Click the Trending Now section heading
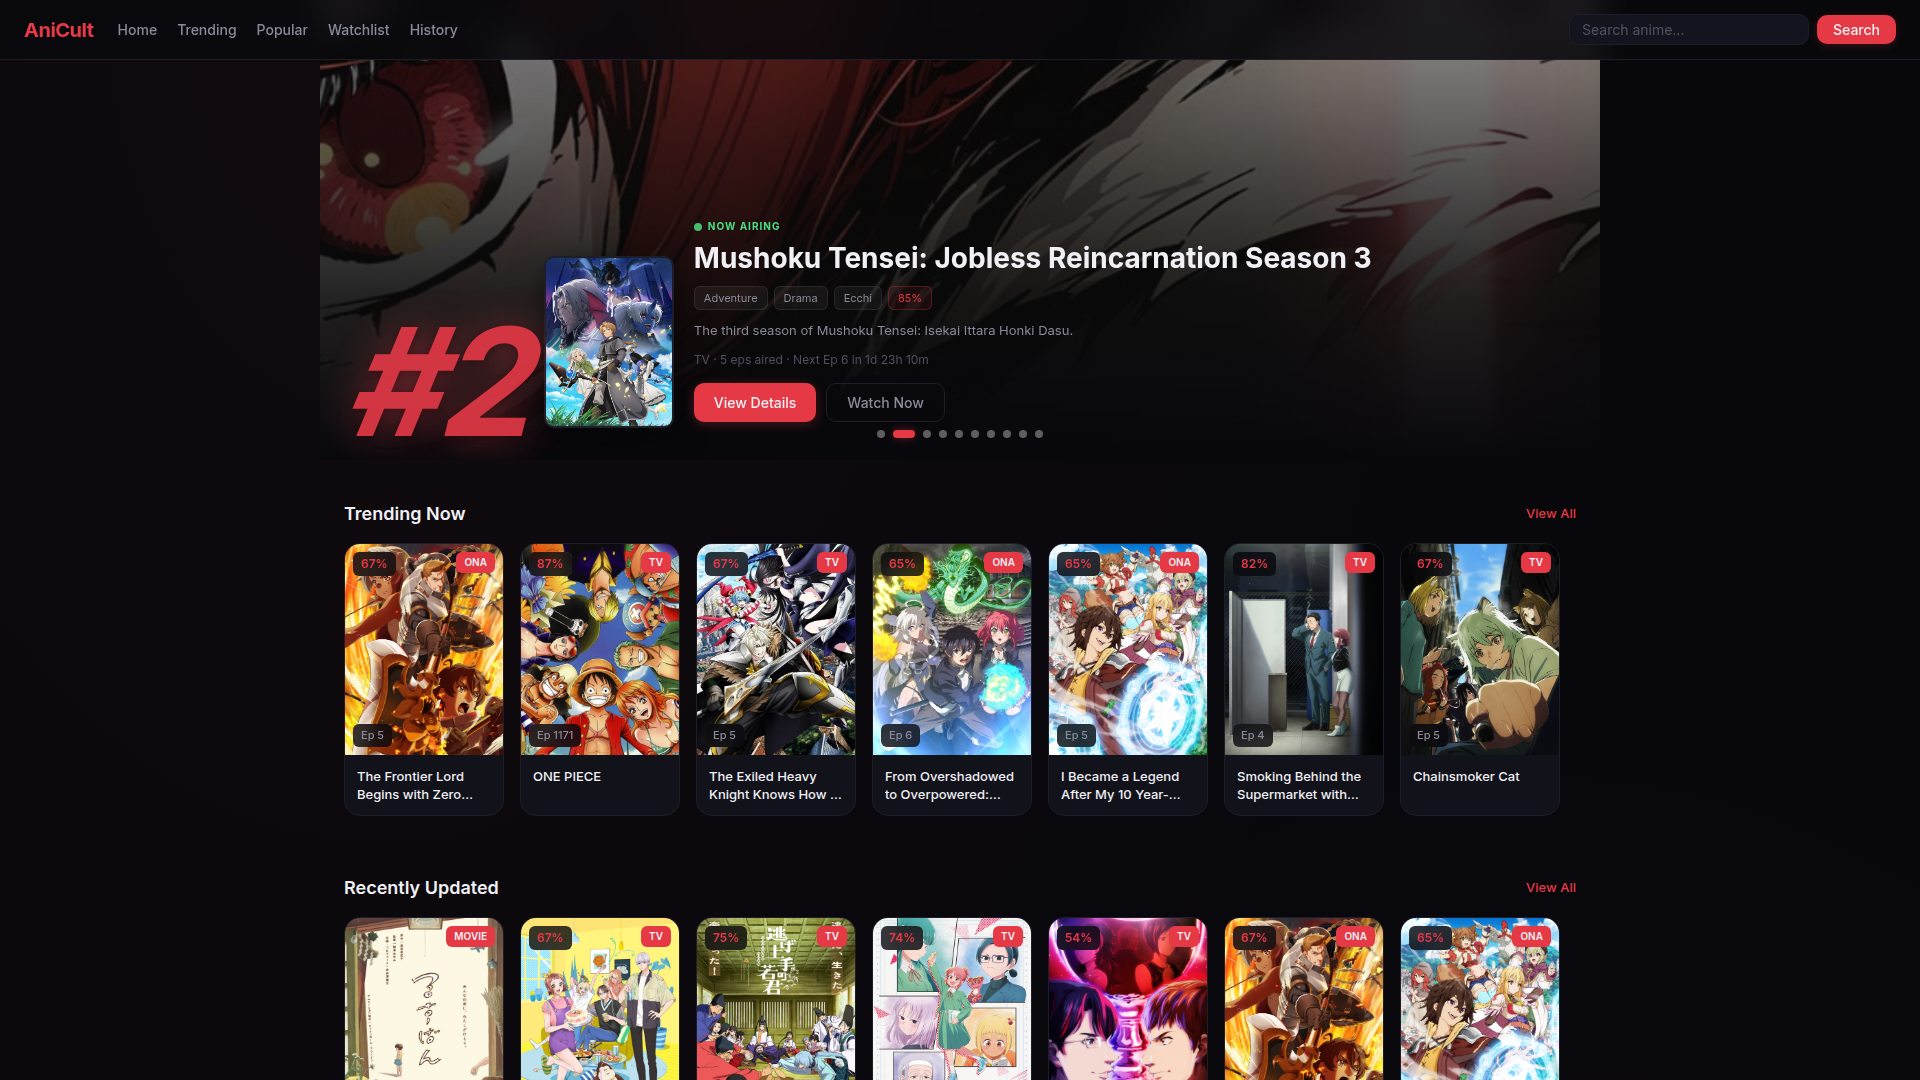Viewport: 1920px width, 1080px height. [404, 514]
